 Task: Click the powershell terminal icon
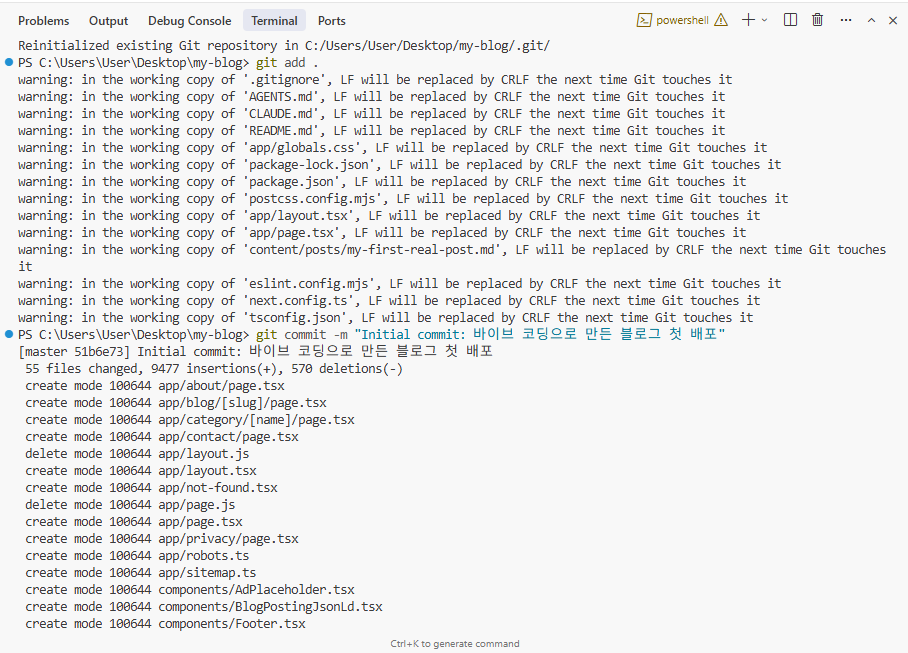(645, 20)
